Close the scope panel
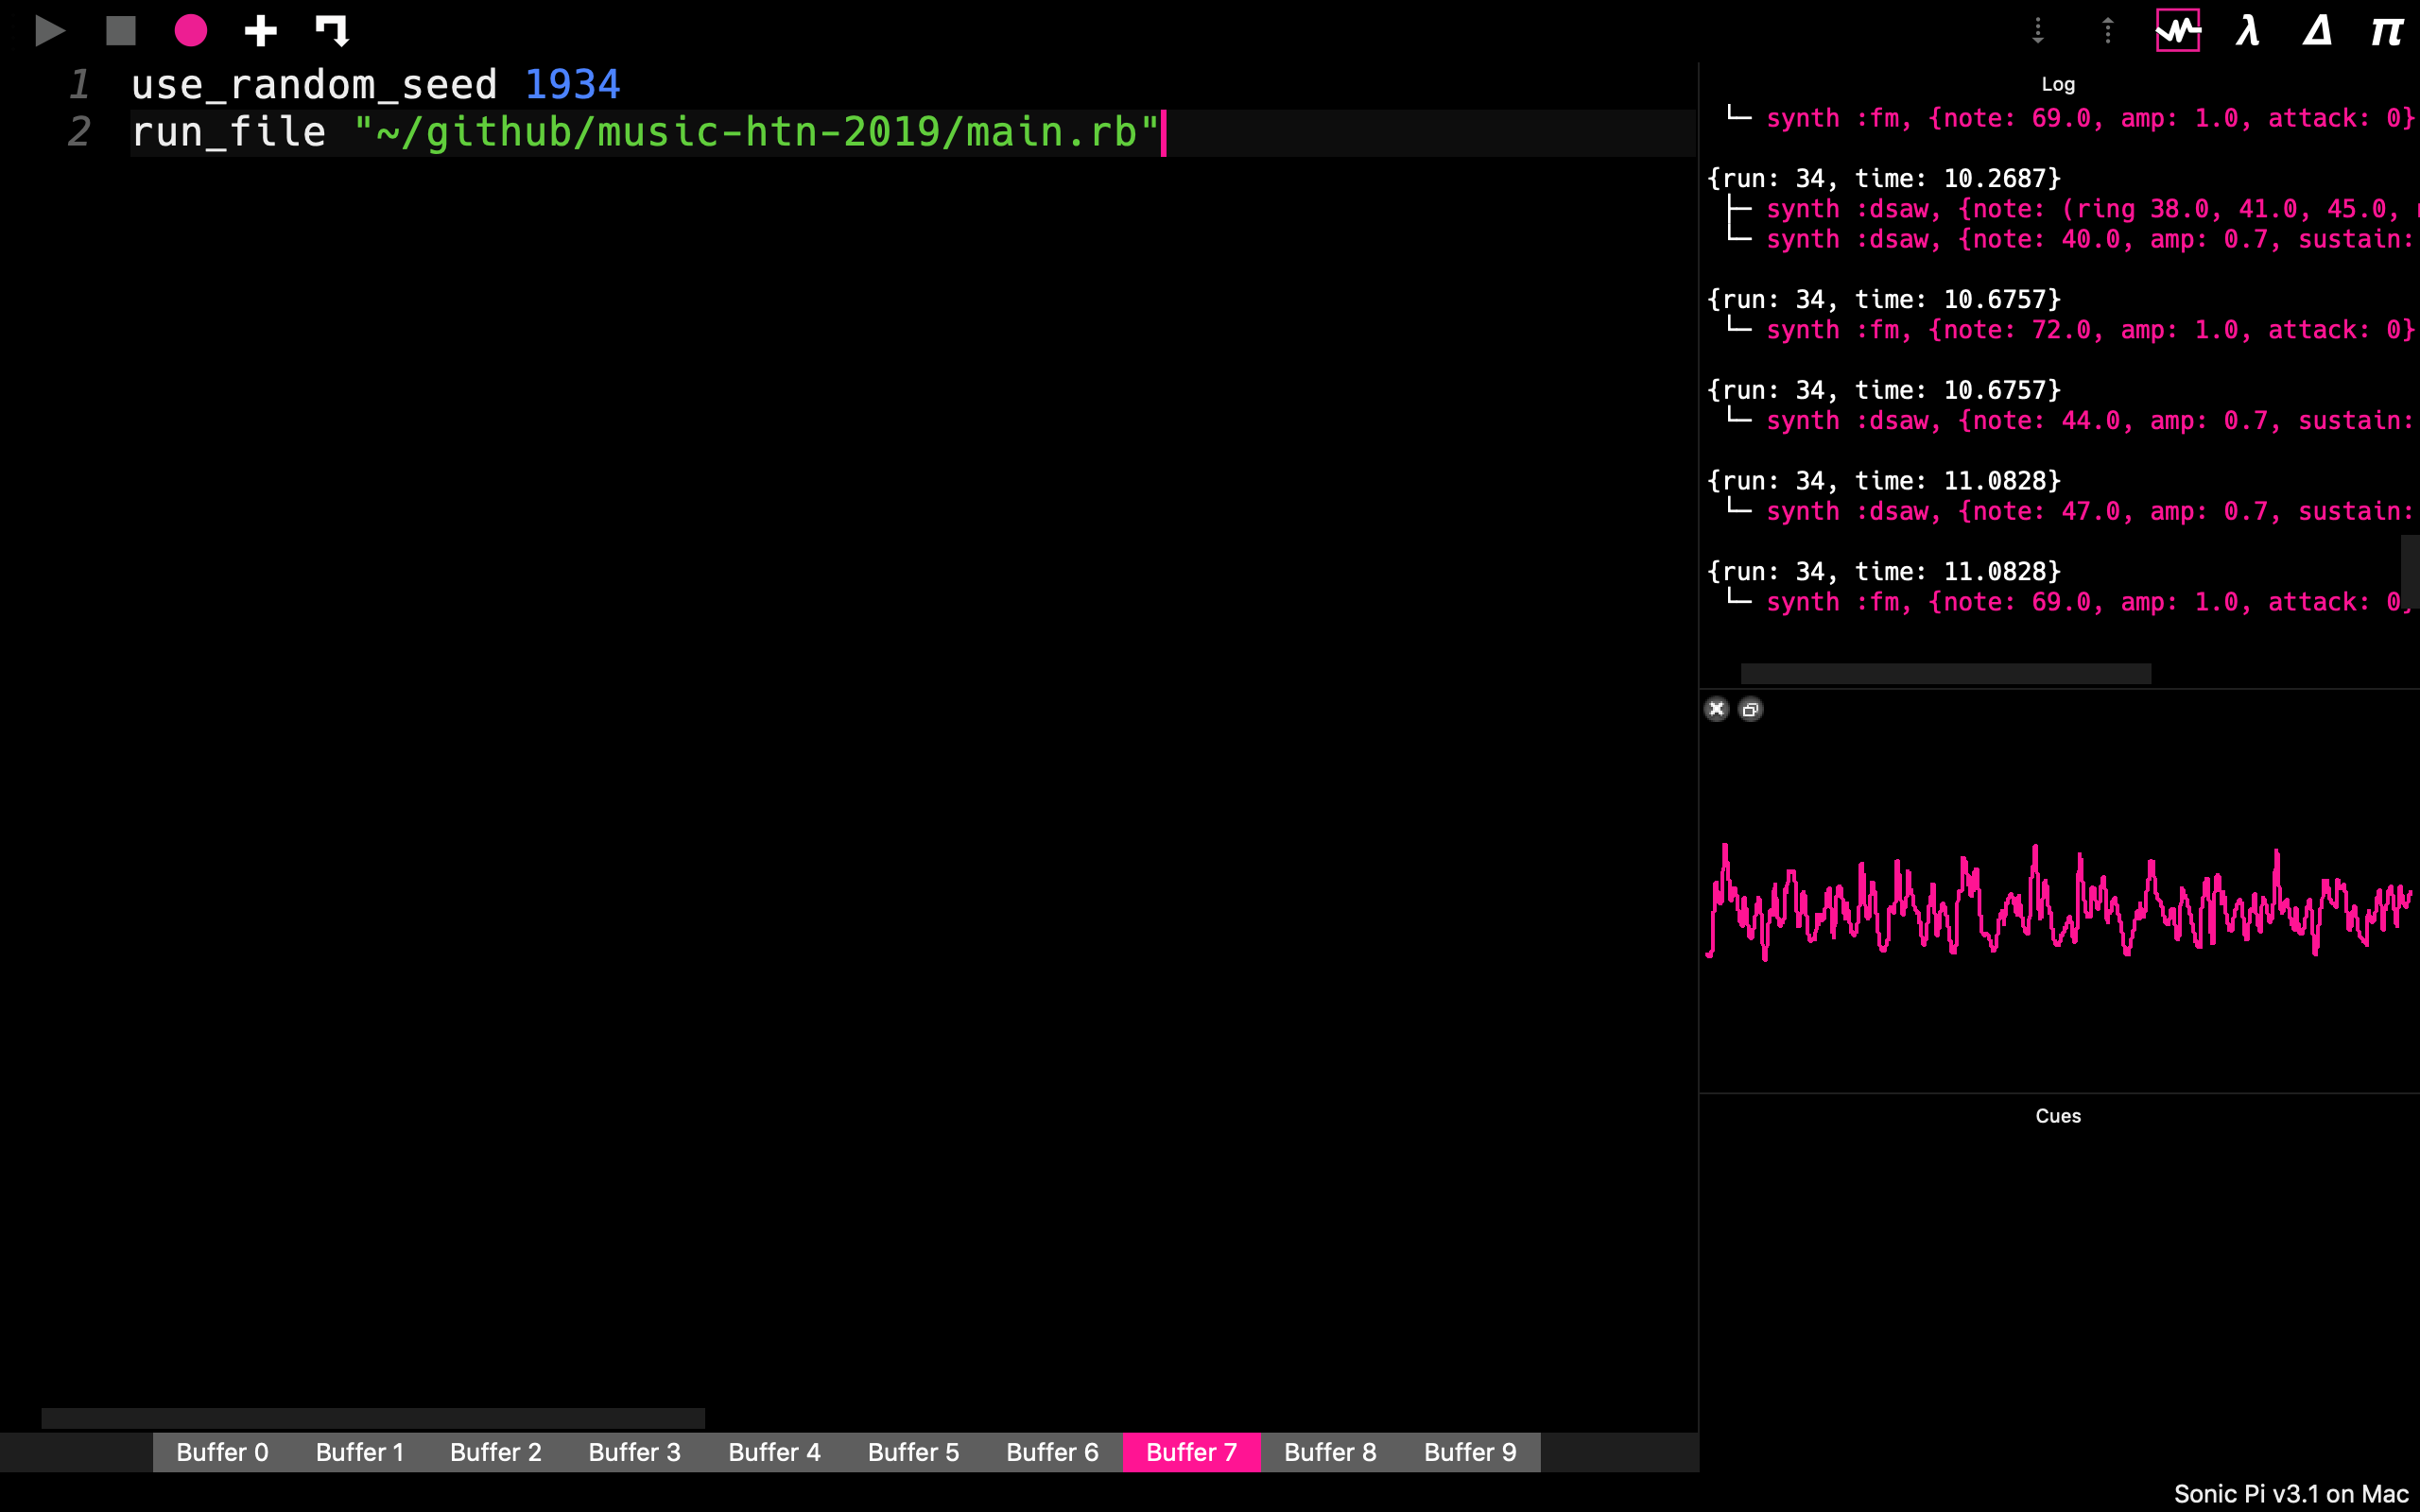2420x1512 pixels. 1716,709
